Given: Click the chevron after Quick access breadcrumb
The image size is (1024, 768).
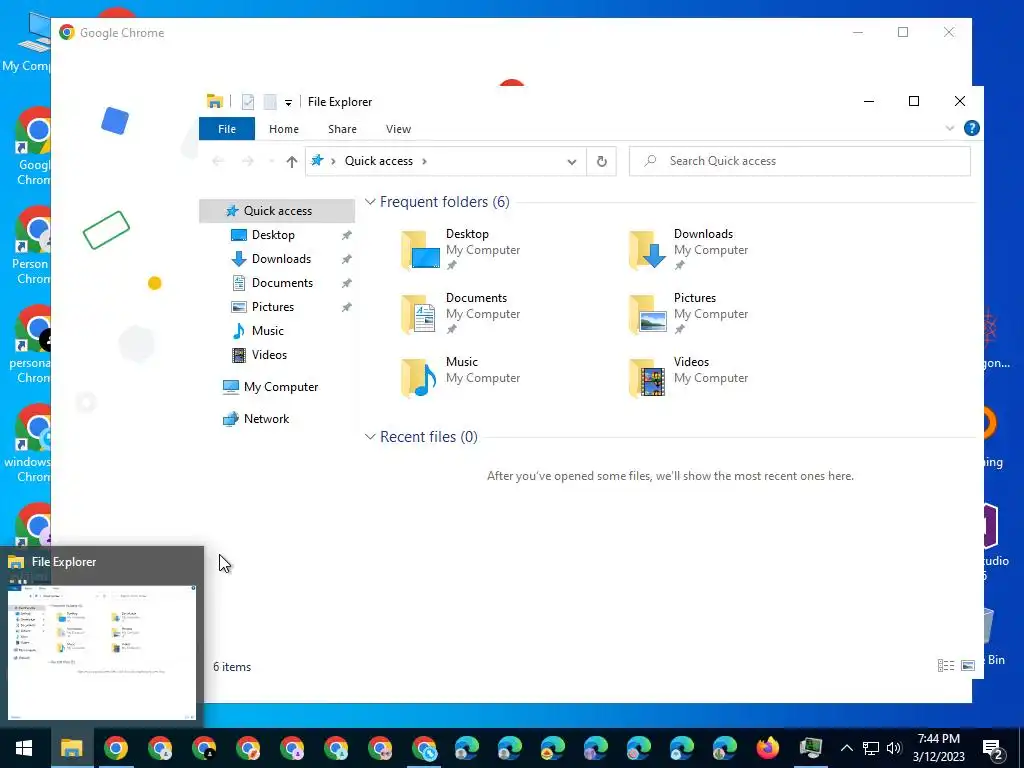Looking at the screenshot, I should tap(424, 161).
